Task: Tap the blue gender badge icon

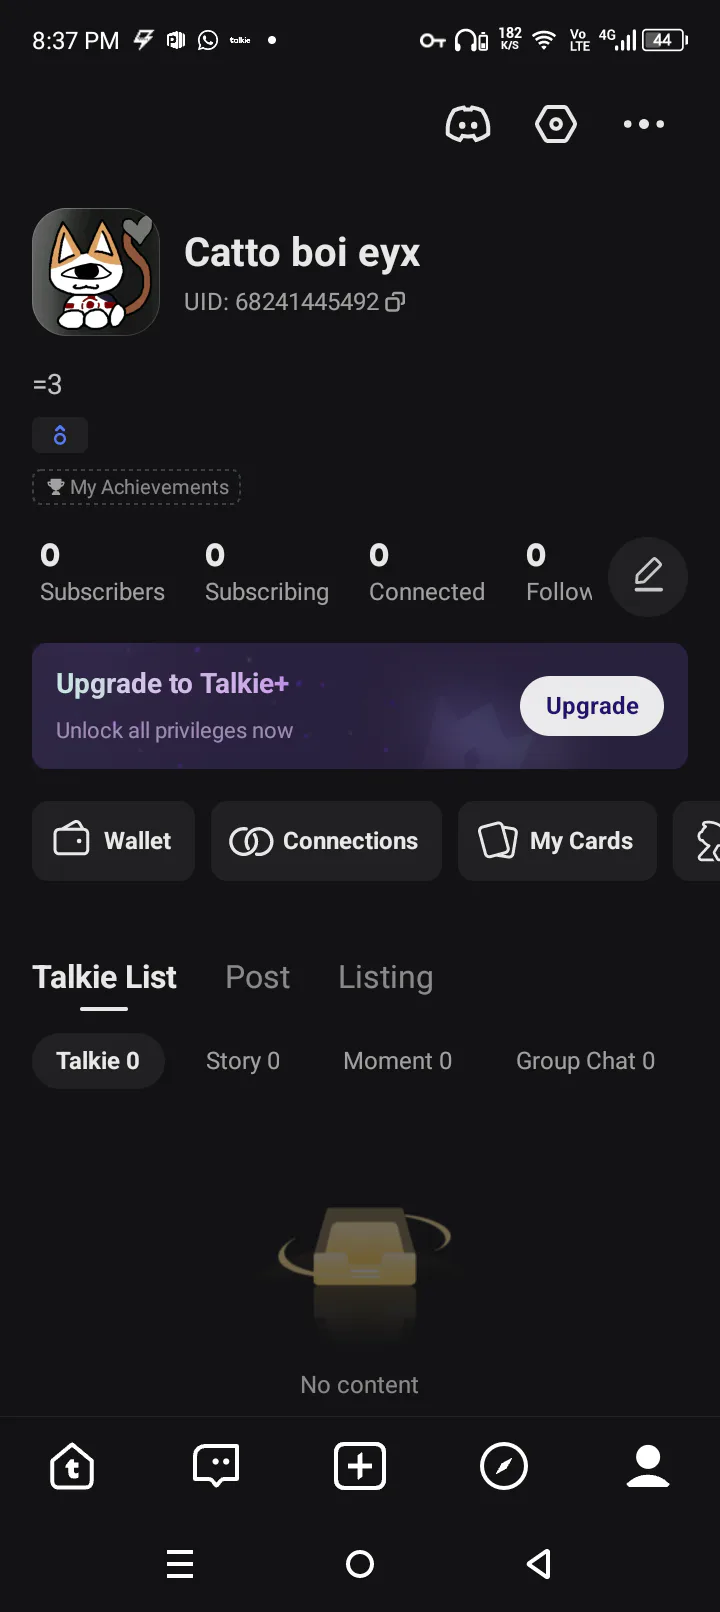Action: coord(60,435)
